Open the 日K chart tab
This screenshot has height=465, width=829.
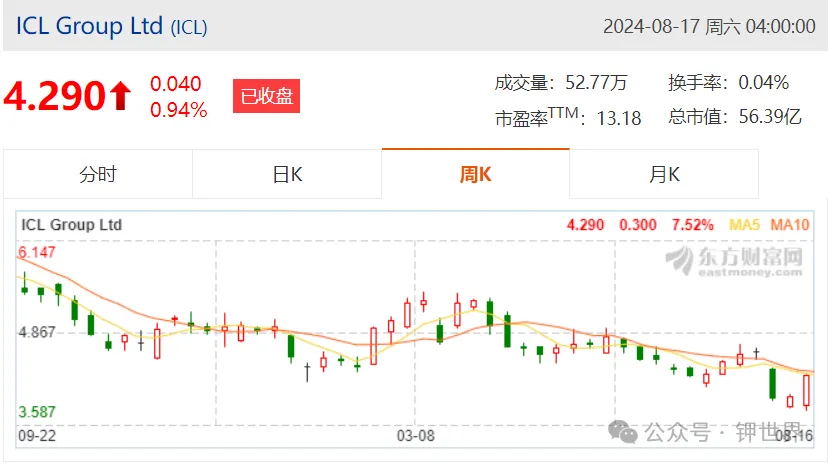(x=287, y=174)
